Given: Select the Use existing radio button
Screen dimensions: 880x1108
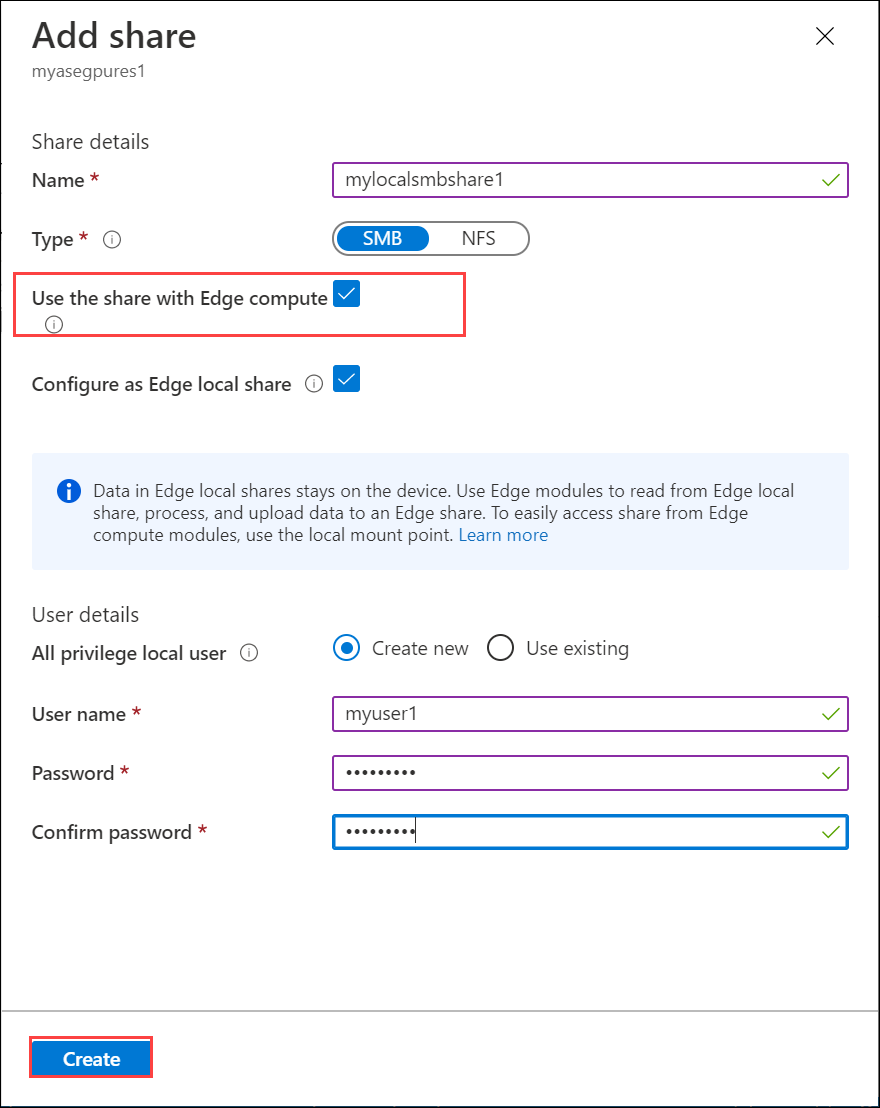Looking at the screenshot, I should tap(500, 648).
